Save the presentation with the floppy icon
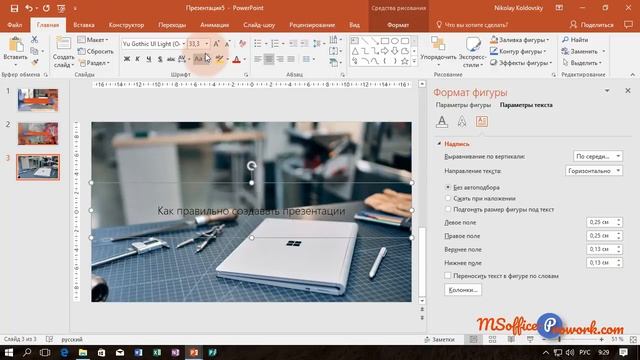This screenshot has width=640, height=360. pyautogui.click(x=14, y=8)
